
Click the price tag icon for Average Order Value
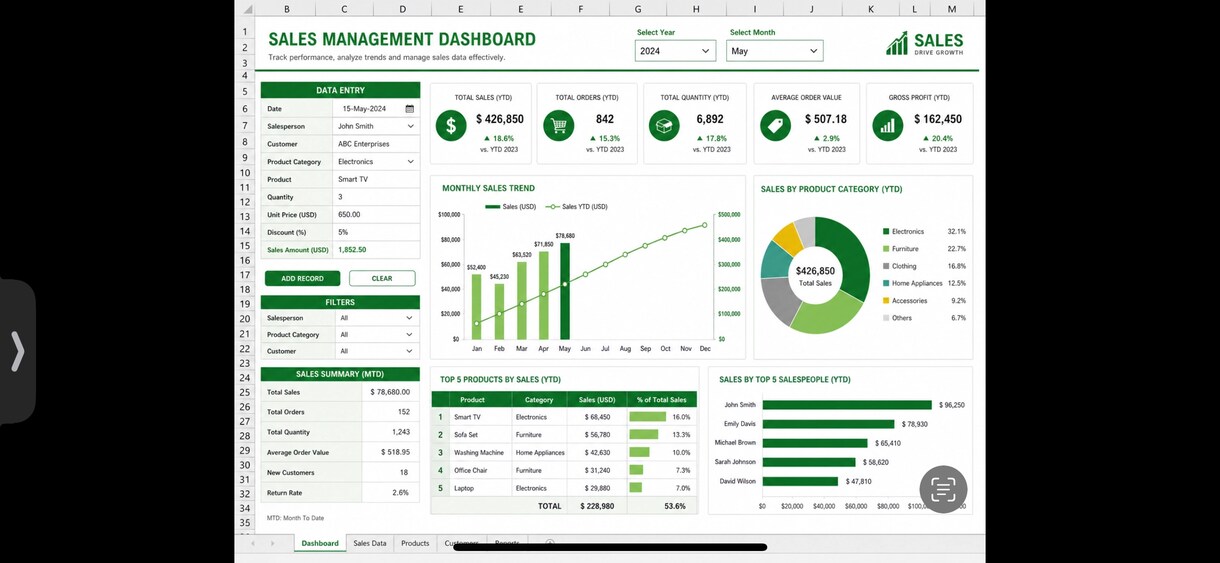pos(775,125)
